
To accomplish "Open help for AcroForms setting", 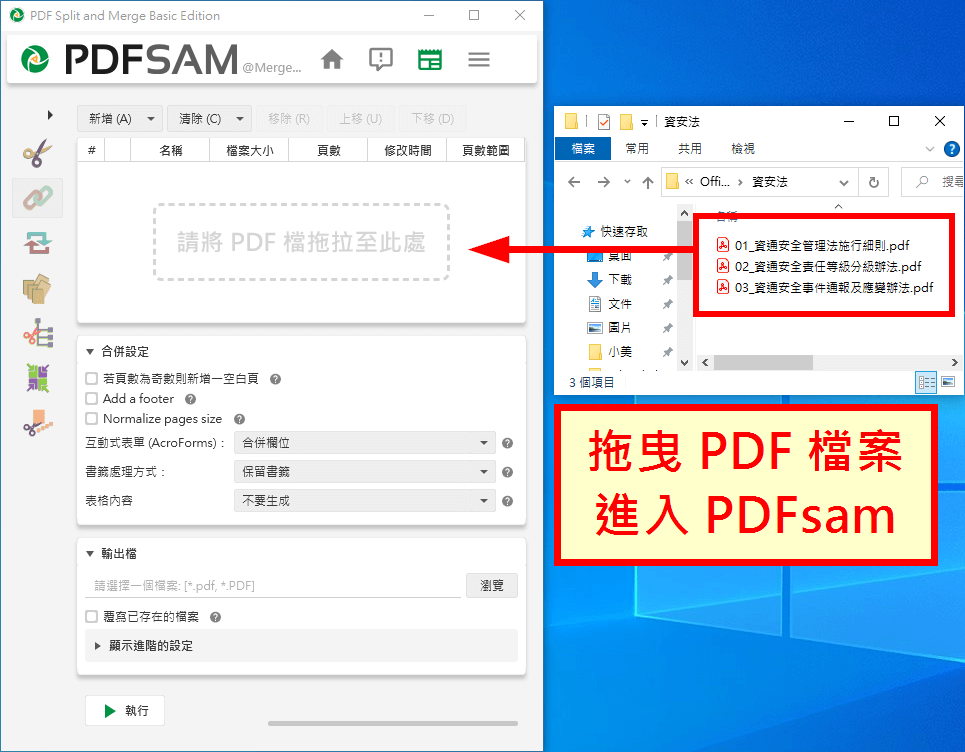I will tap(507, 443).
